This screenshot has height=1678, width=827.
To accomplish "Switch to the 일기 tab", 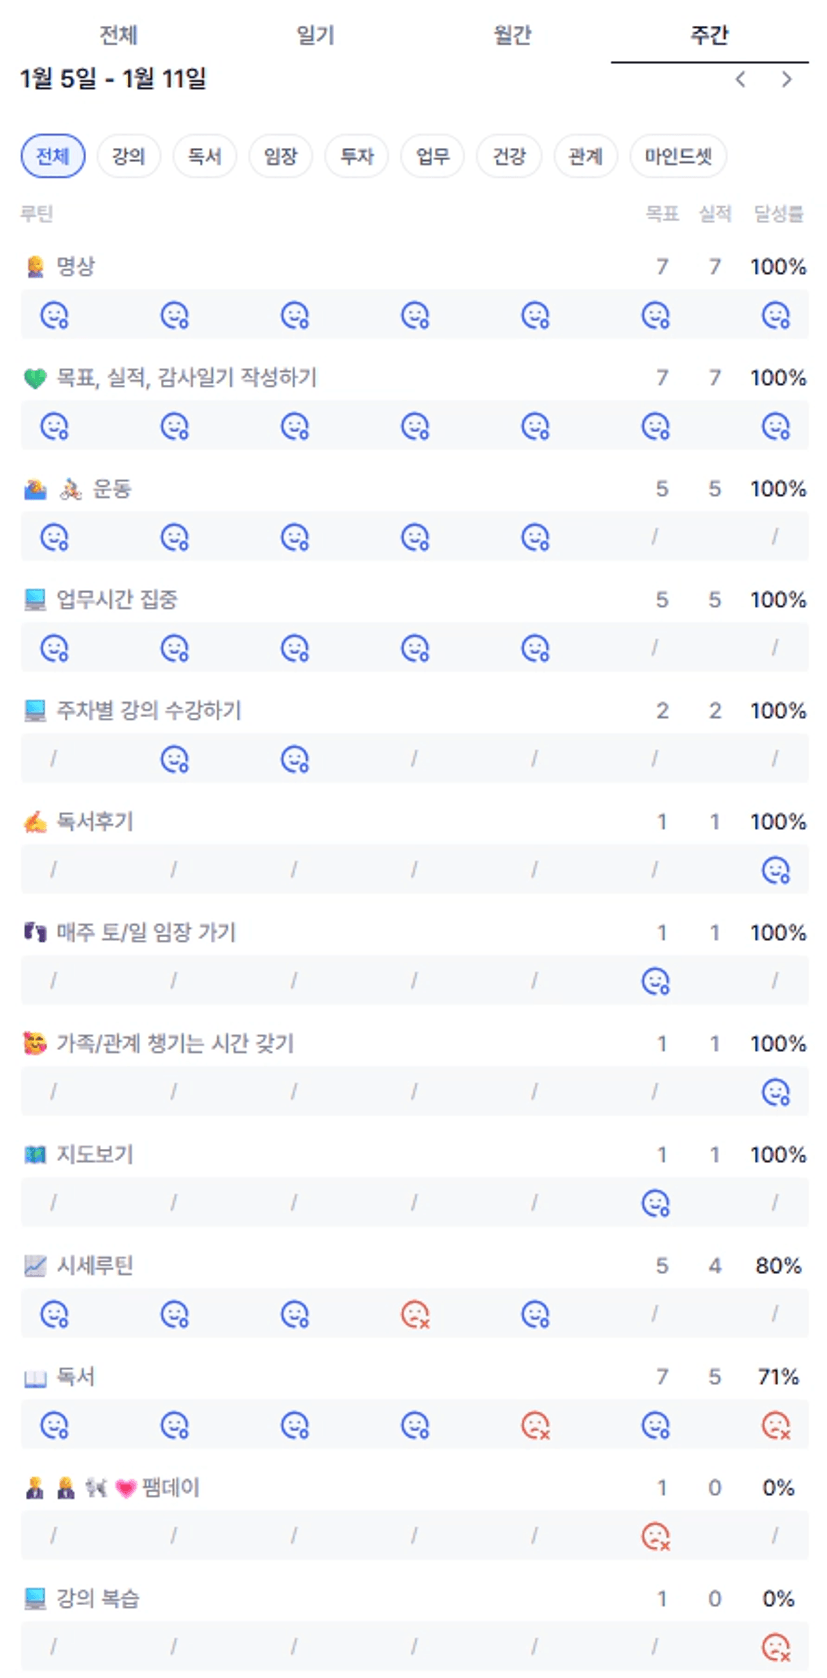I will pos(315,35).
